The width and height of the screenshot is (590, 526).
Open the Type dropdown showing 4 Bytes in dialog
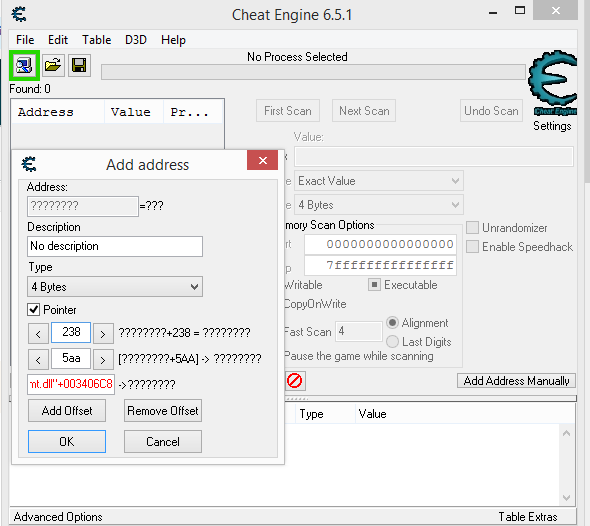(x=115, y=287)
